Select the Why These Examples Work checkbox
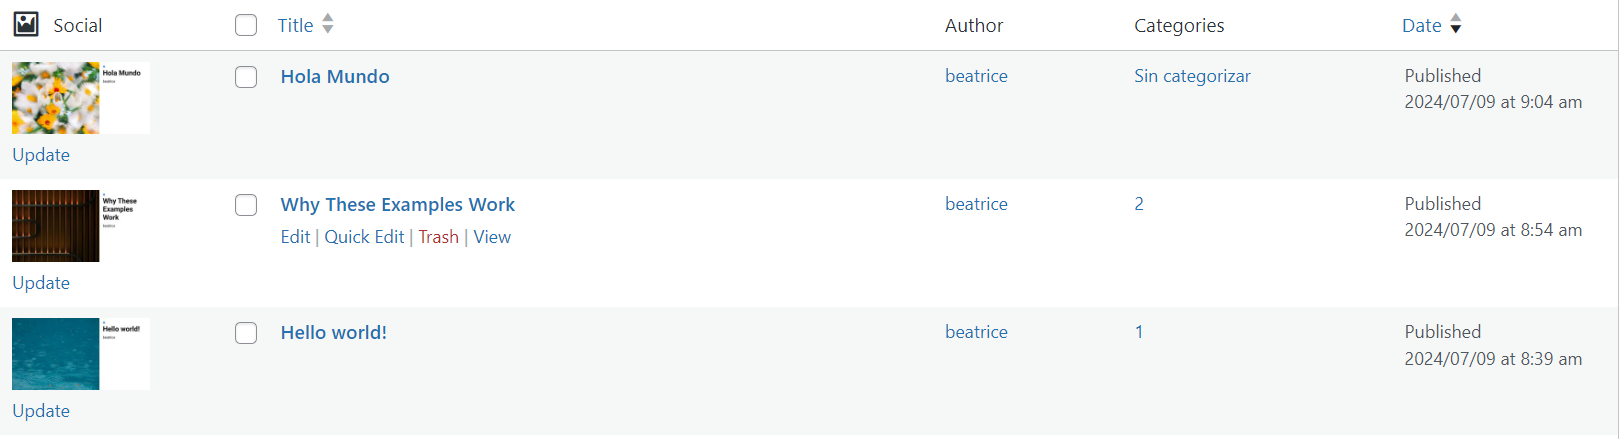1619x439 pixels. pos(246,205)
